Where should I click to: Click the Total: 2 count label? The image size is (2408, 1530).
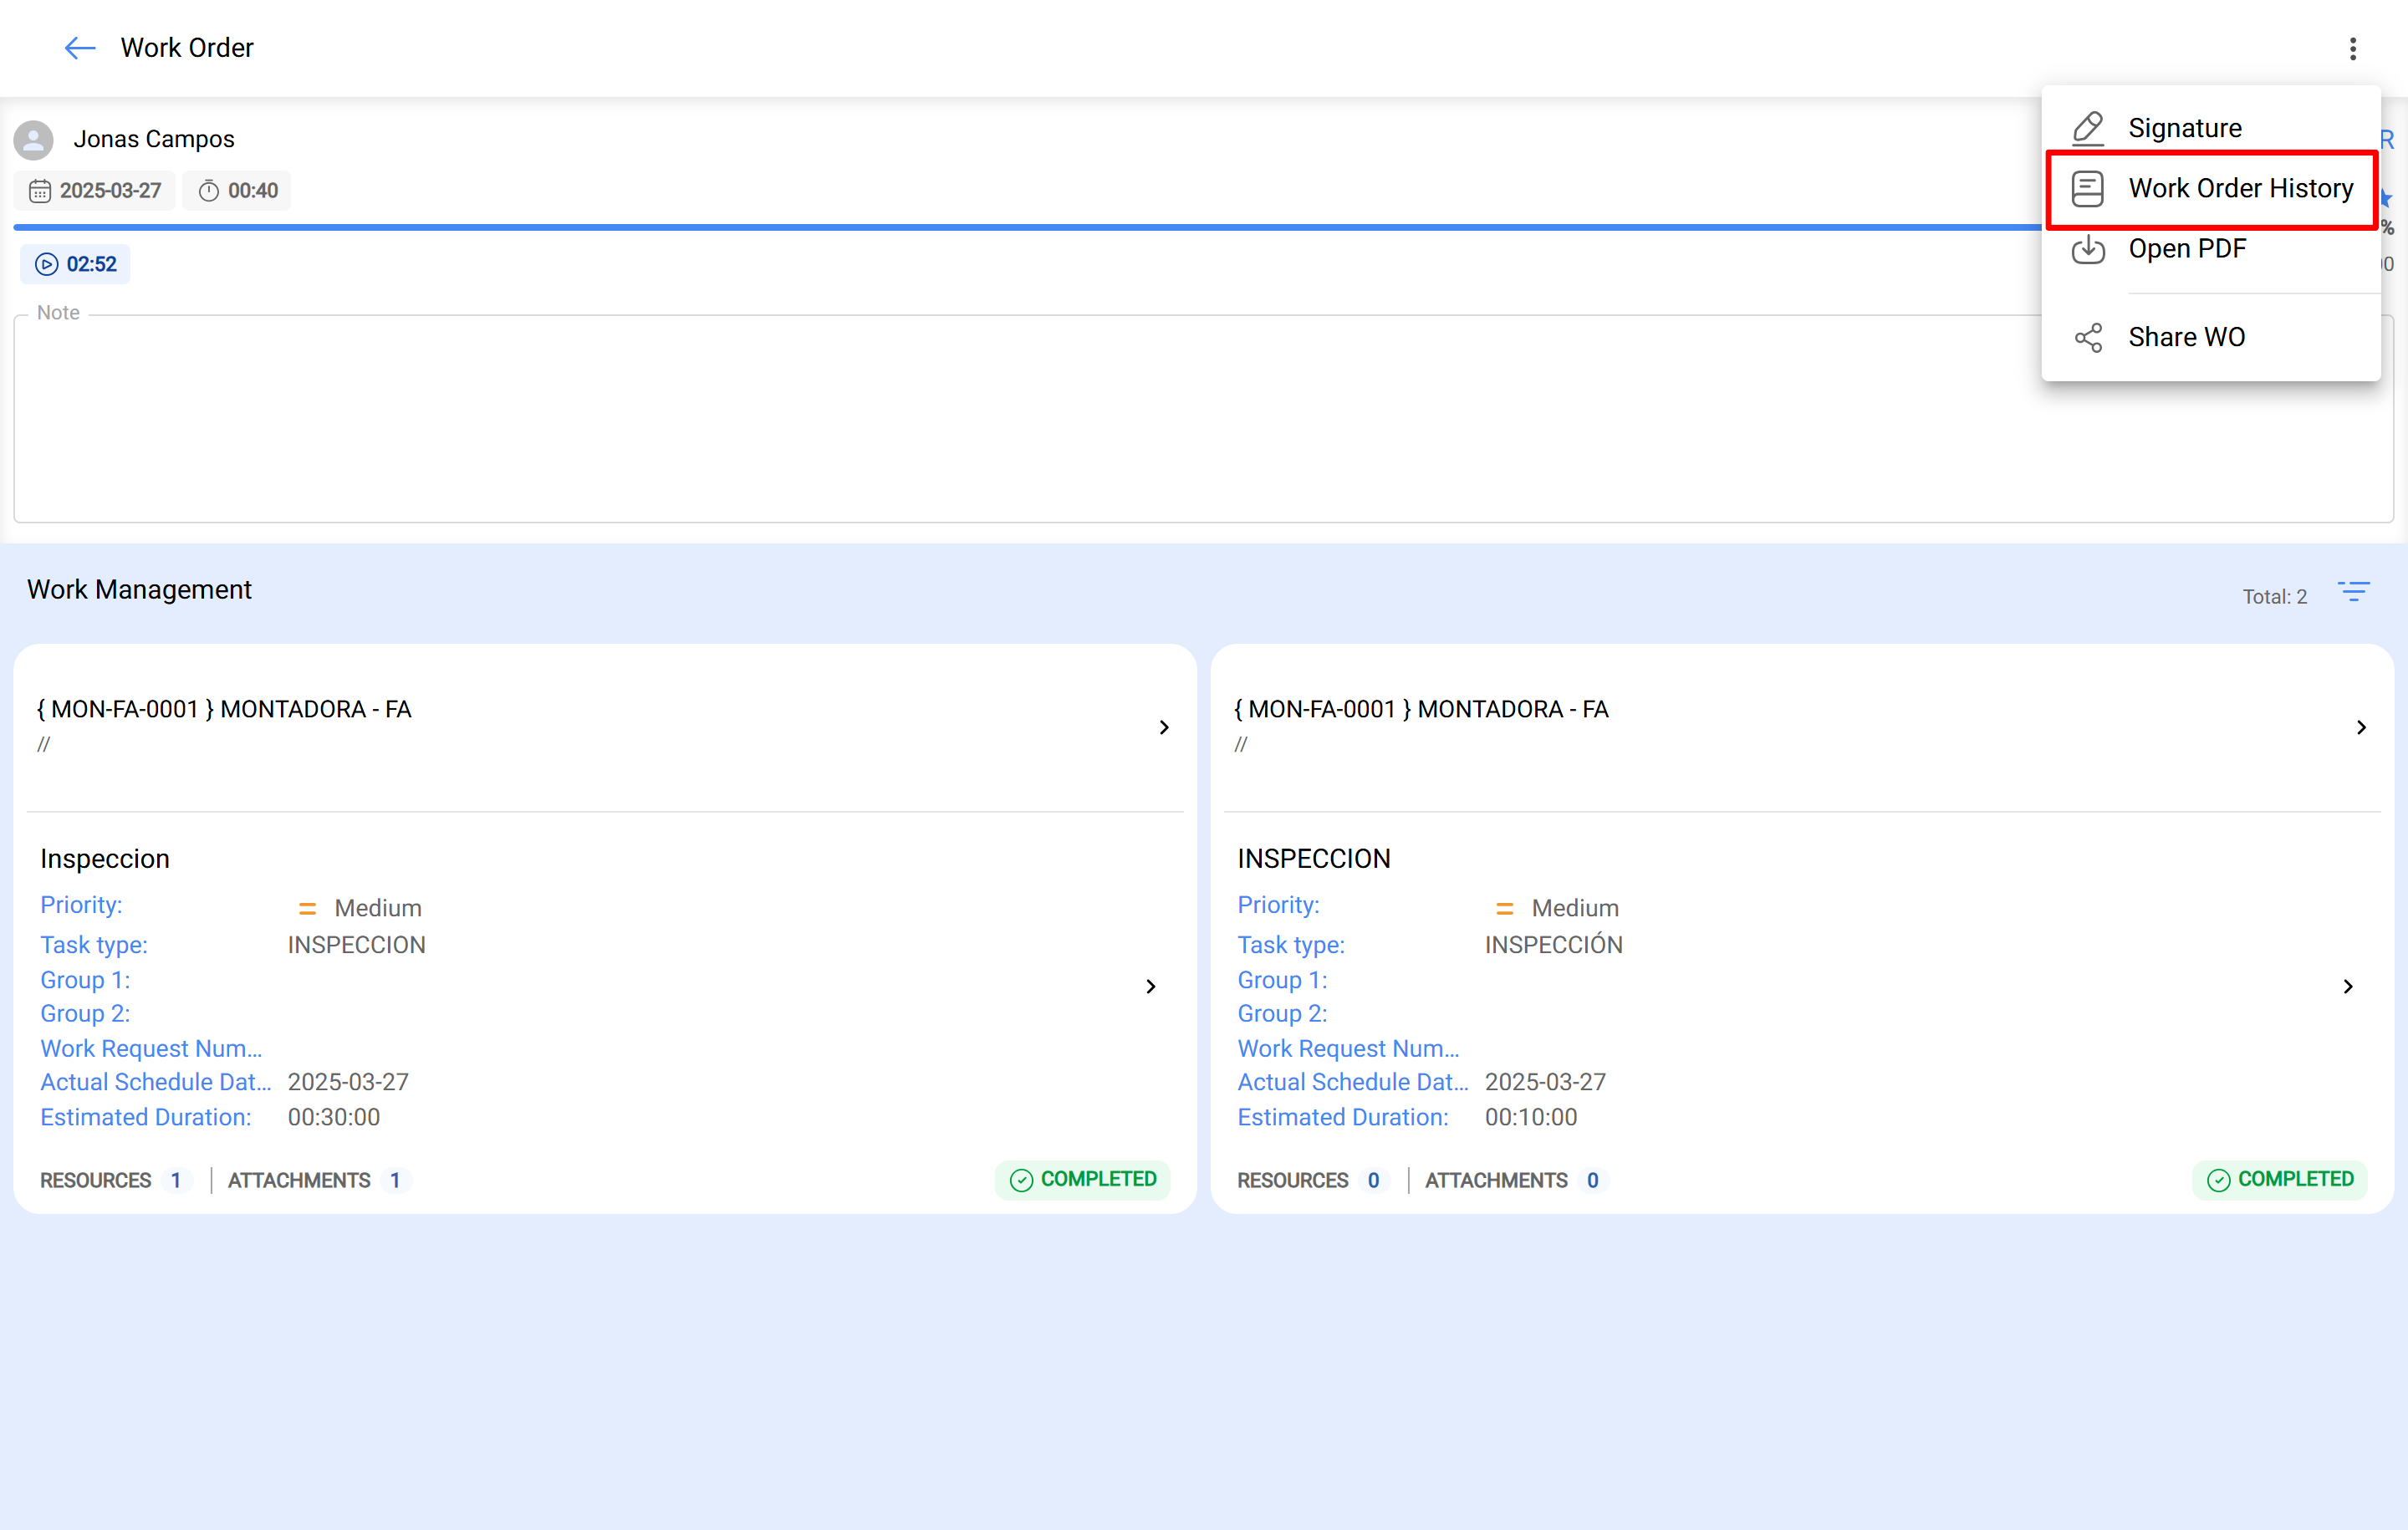pos(2274,597)
